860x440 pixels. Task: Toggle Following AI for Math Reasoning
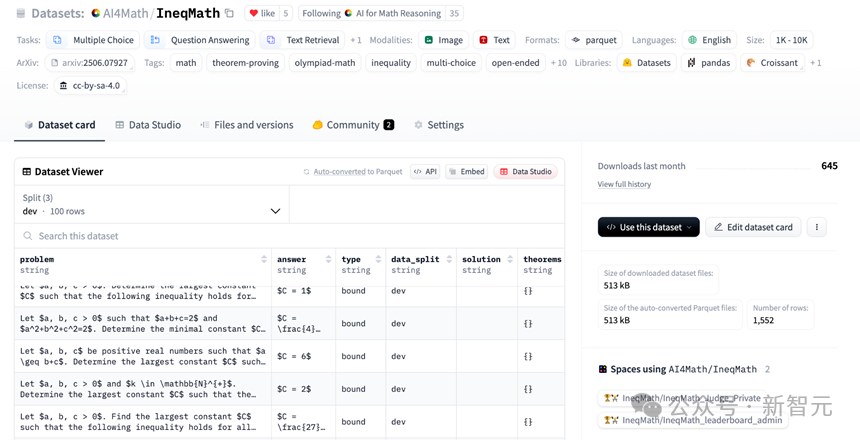pos(371,13)
